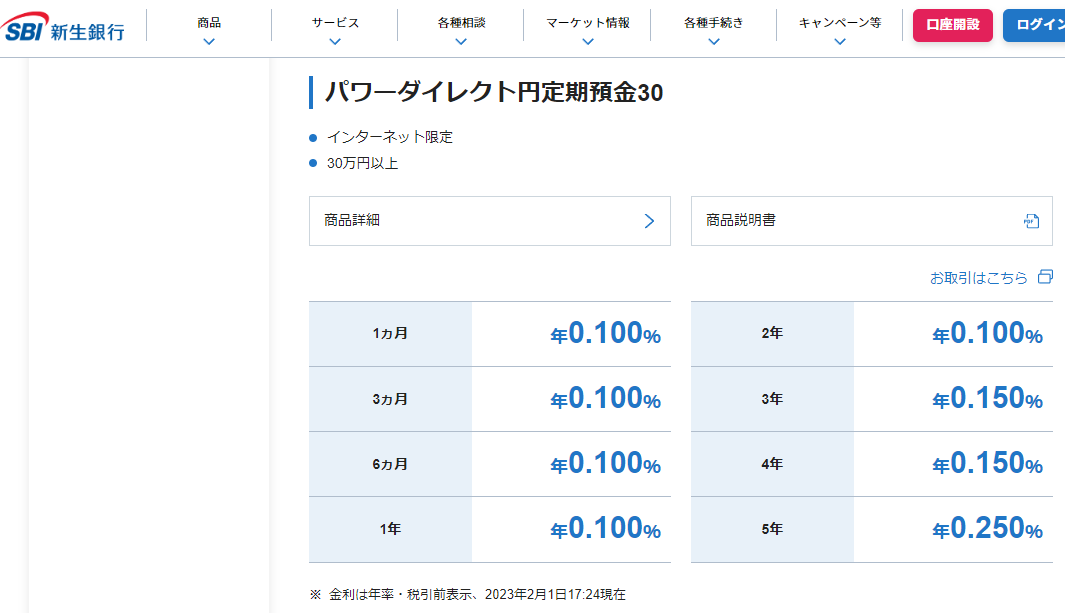Open the マーケット情報 navigation menu
Image resolution: width=1065 pixels, height=613 pixels.
click(x=588, y=23)
